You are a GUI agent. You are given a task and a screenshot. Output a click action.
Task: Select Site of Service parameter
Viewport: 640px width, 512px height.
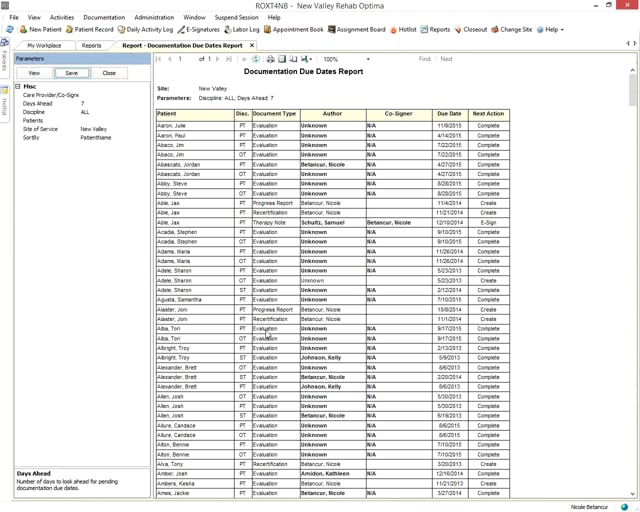click(x=82, y=129)
